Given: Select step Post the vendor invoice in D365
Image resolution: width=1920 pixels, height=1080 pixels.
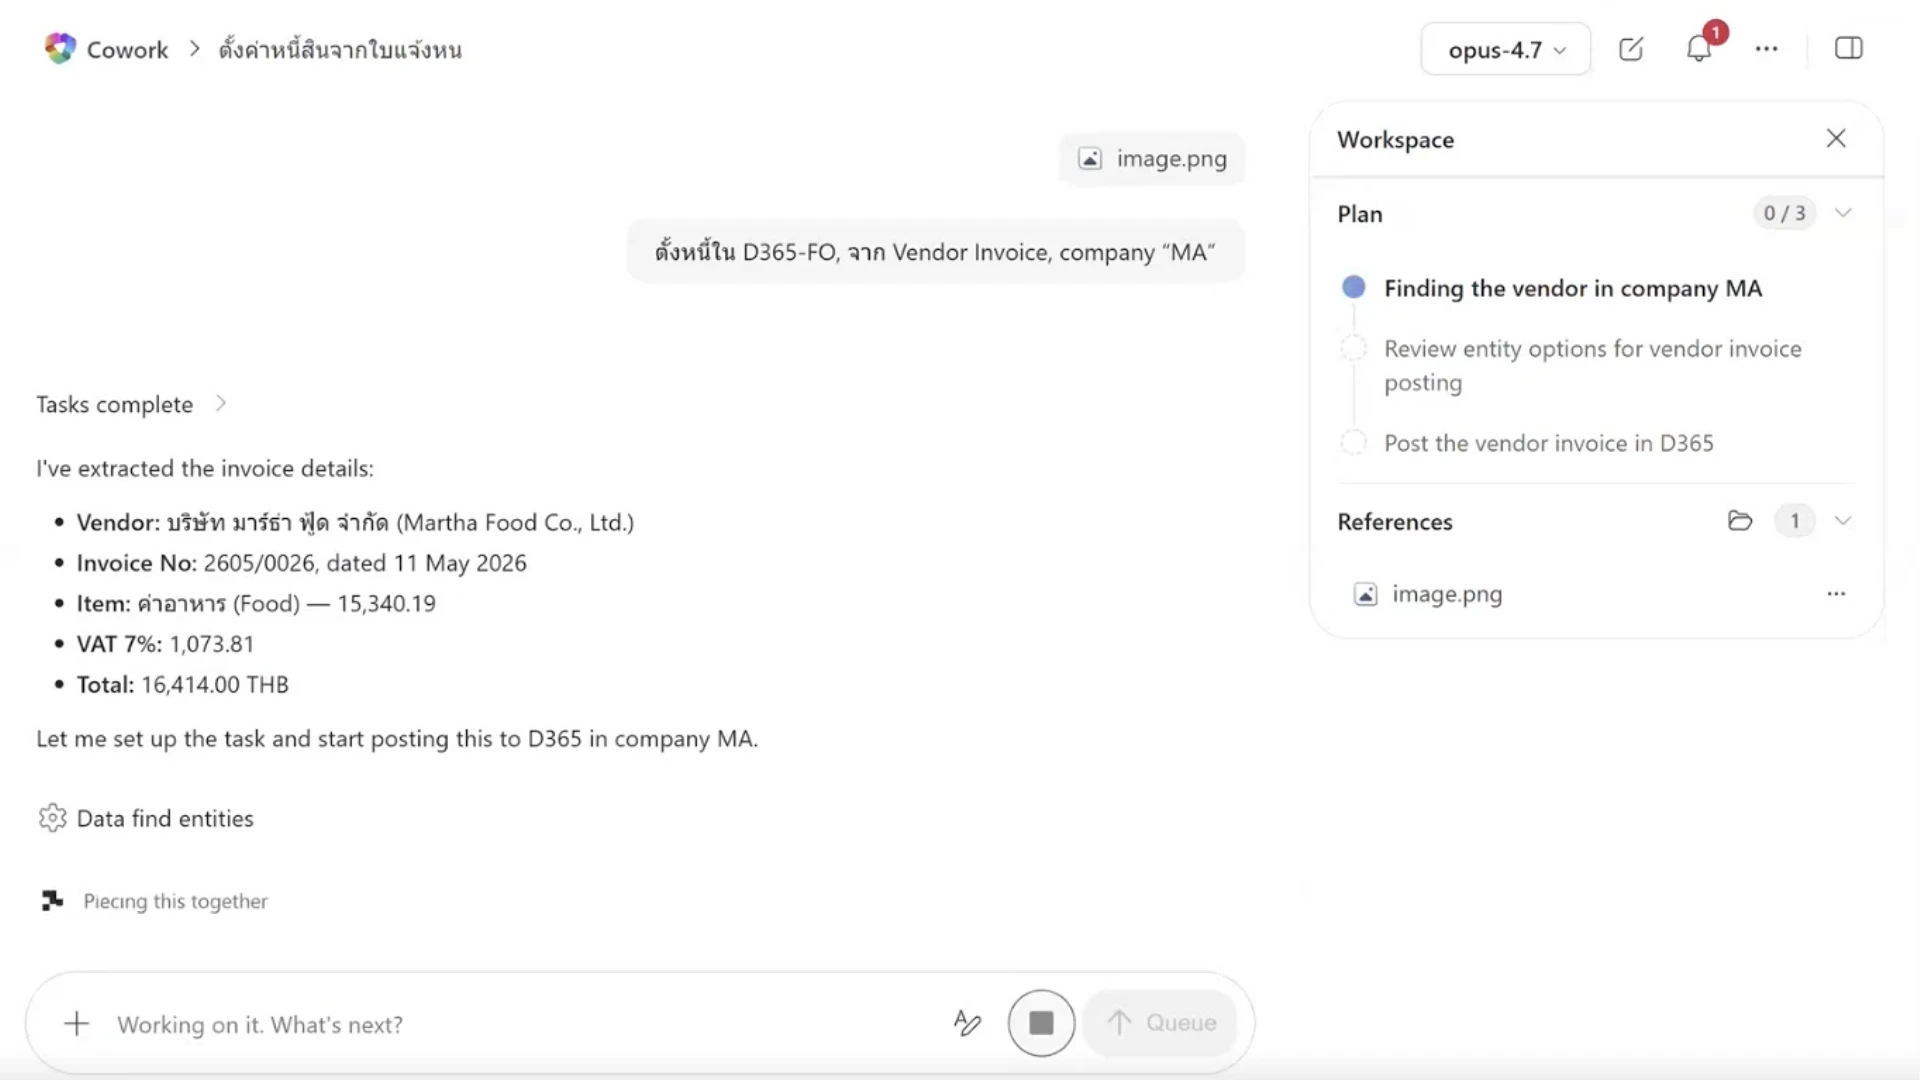Looking at the screenshot, I should pyautogui.click(x=1548, y=443).
